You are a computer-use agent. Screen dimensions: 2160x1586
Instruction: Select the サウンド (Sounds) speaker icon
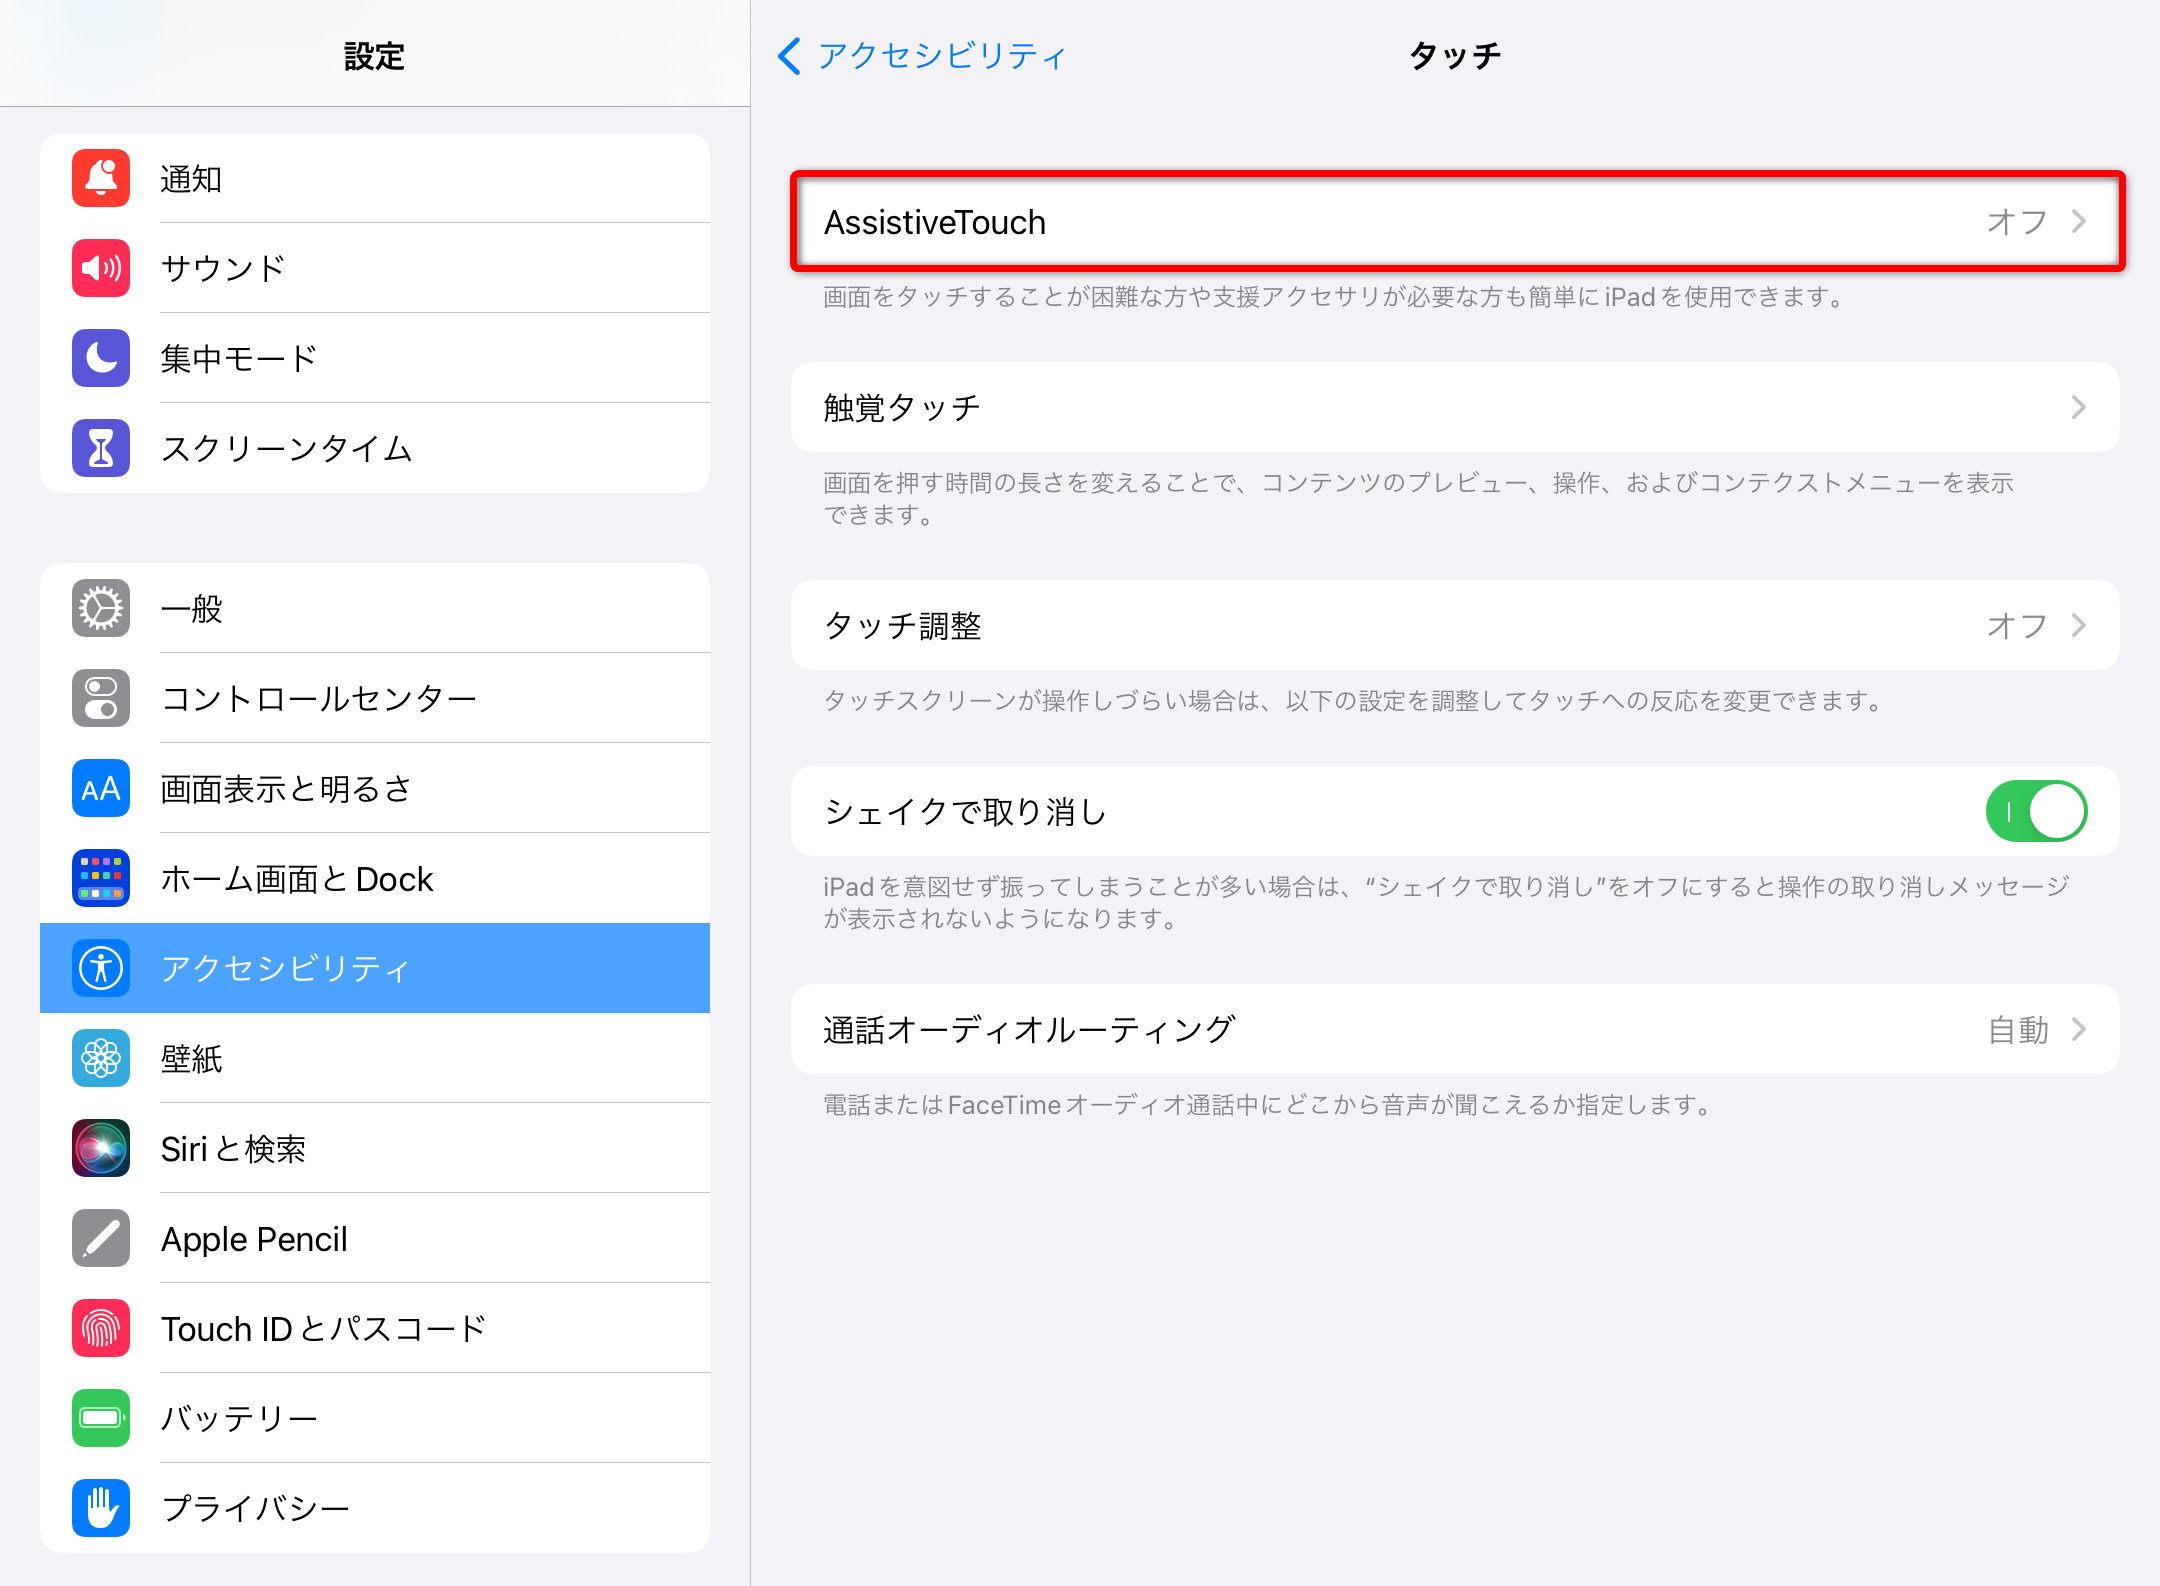click(100, 268)
